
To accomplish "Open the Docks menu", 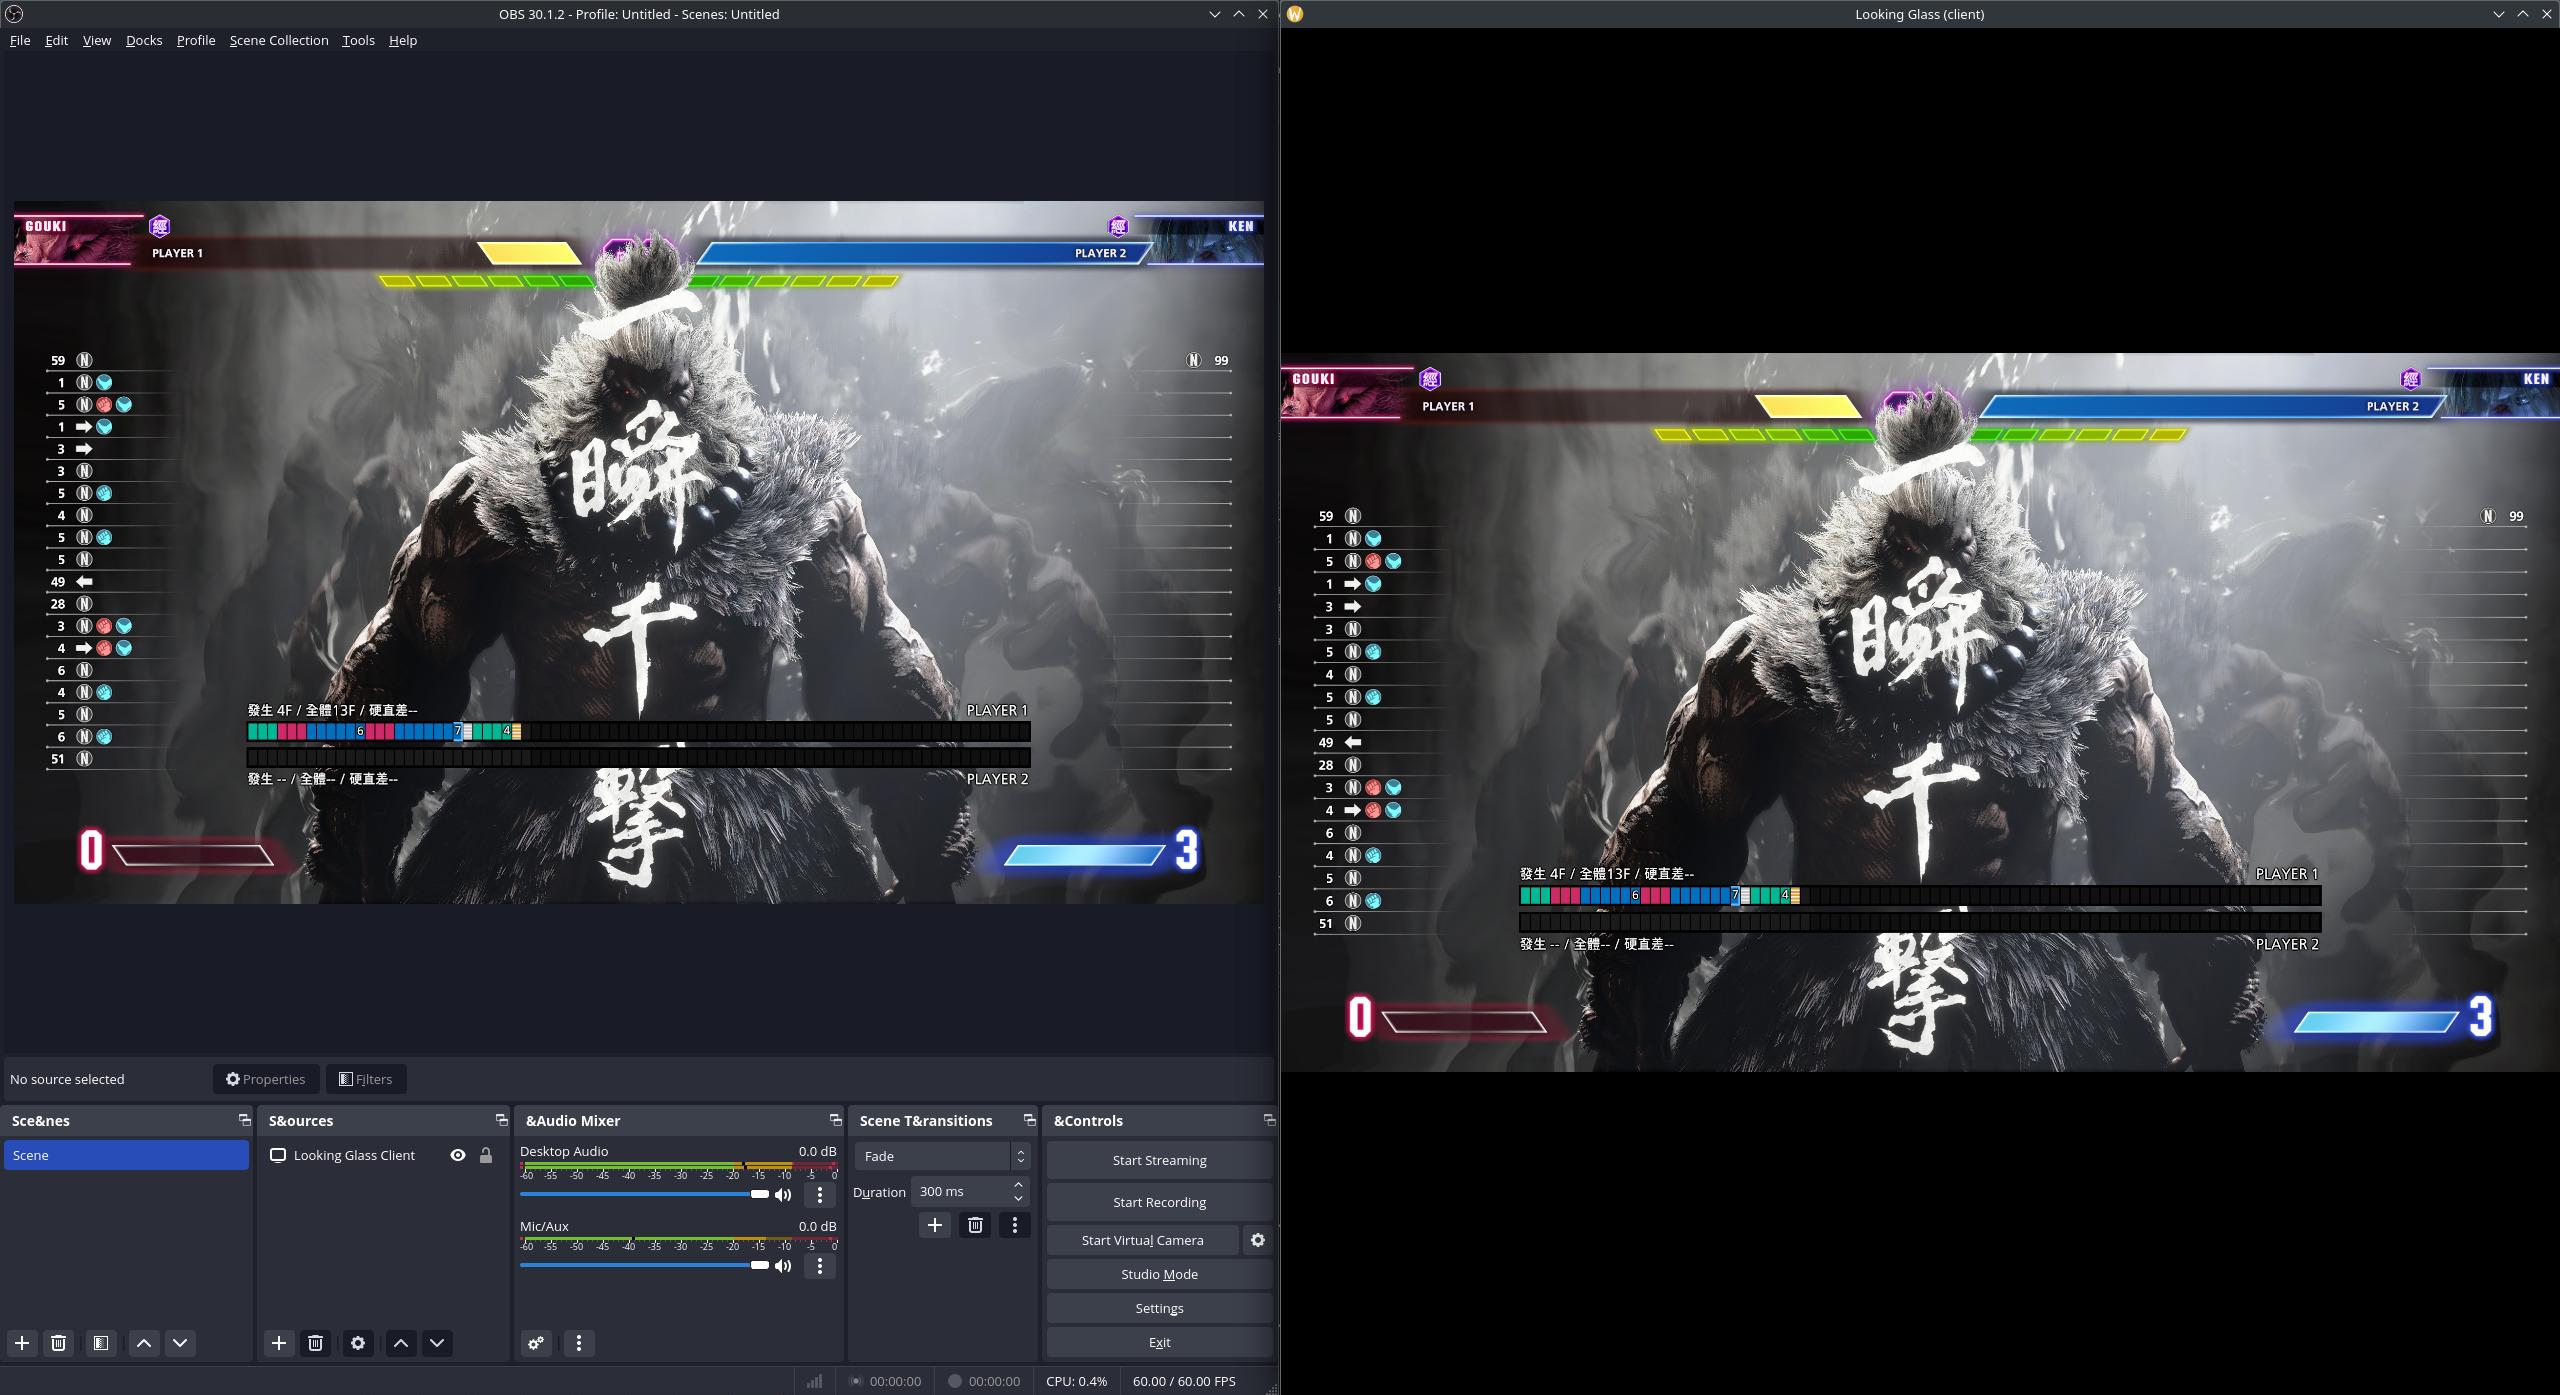I will coord(143,40).
